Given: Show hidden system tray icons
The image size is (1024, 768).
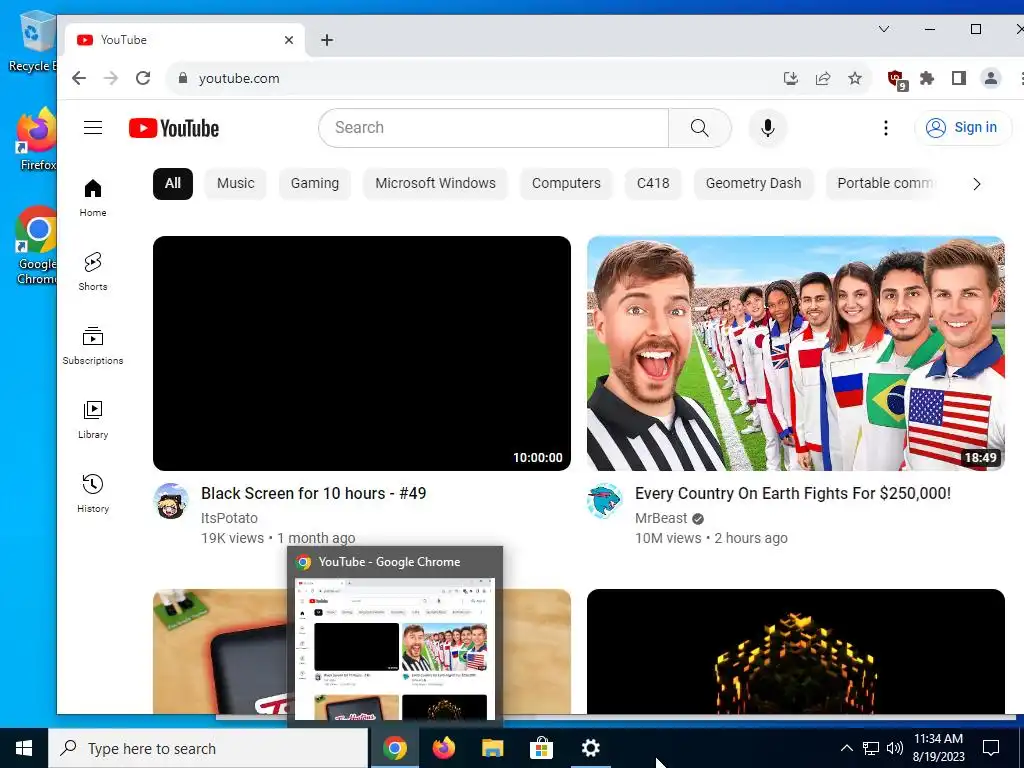Looking at the screenshot, I should click(x=846, y=748).
